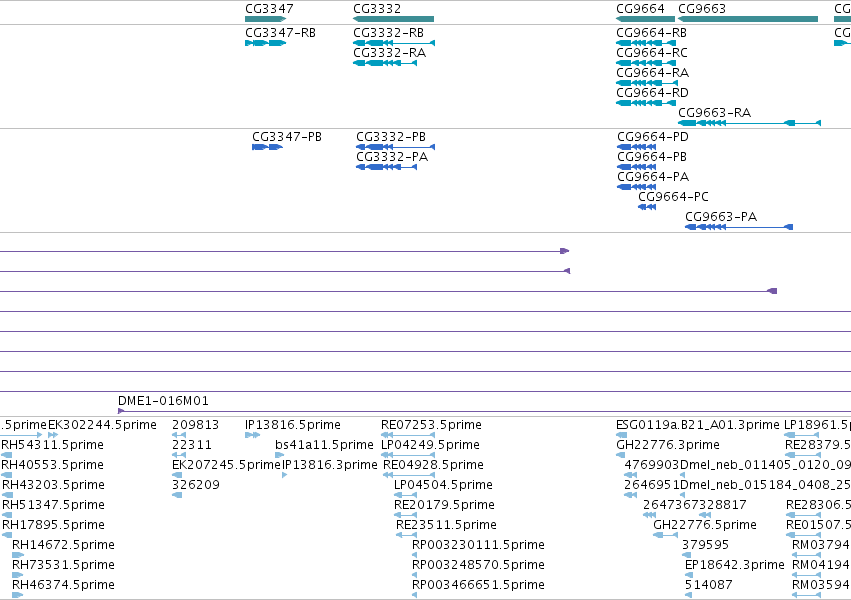Image resolution: width=851 pixels, height=600 pixels.
Task: Select the CG9663 gene bar
Action: click(x=748, y=19)
